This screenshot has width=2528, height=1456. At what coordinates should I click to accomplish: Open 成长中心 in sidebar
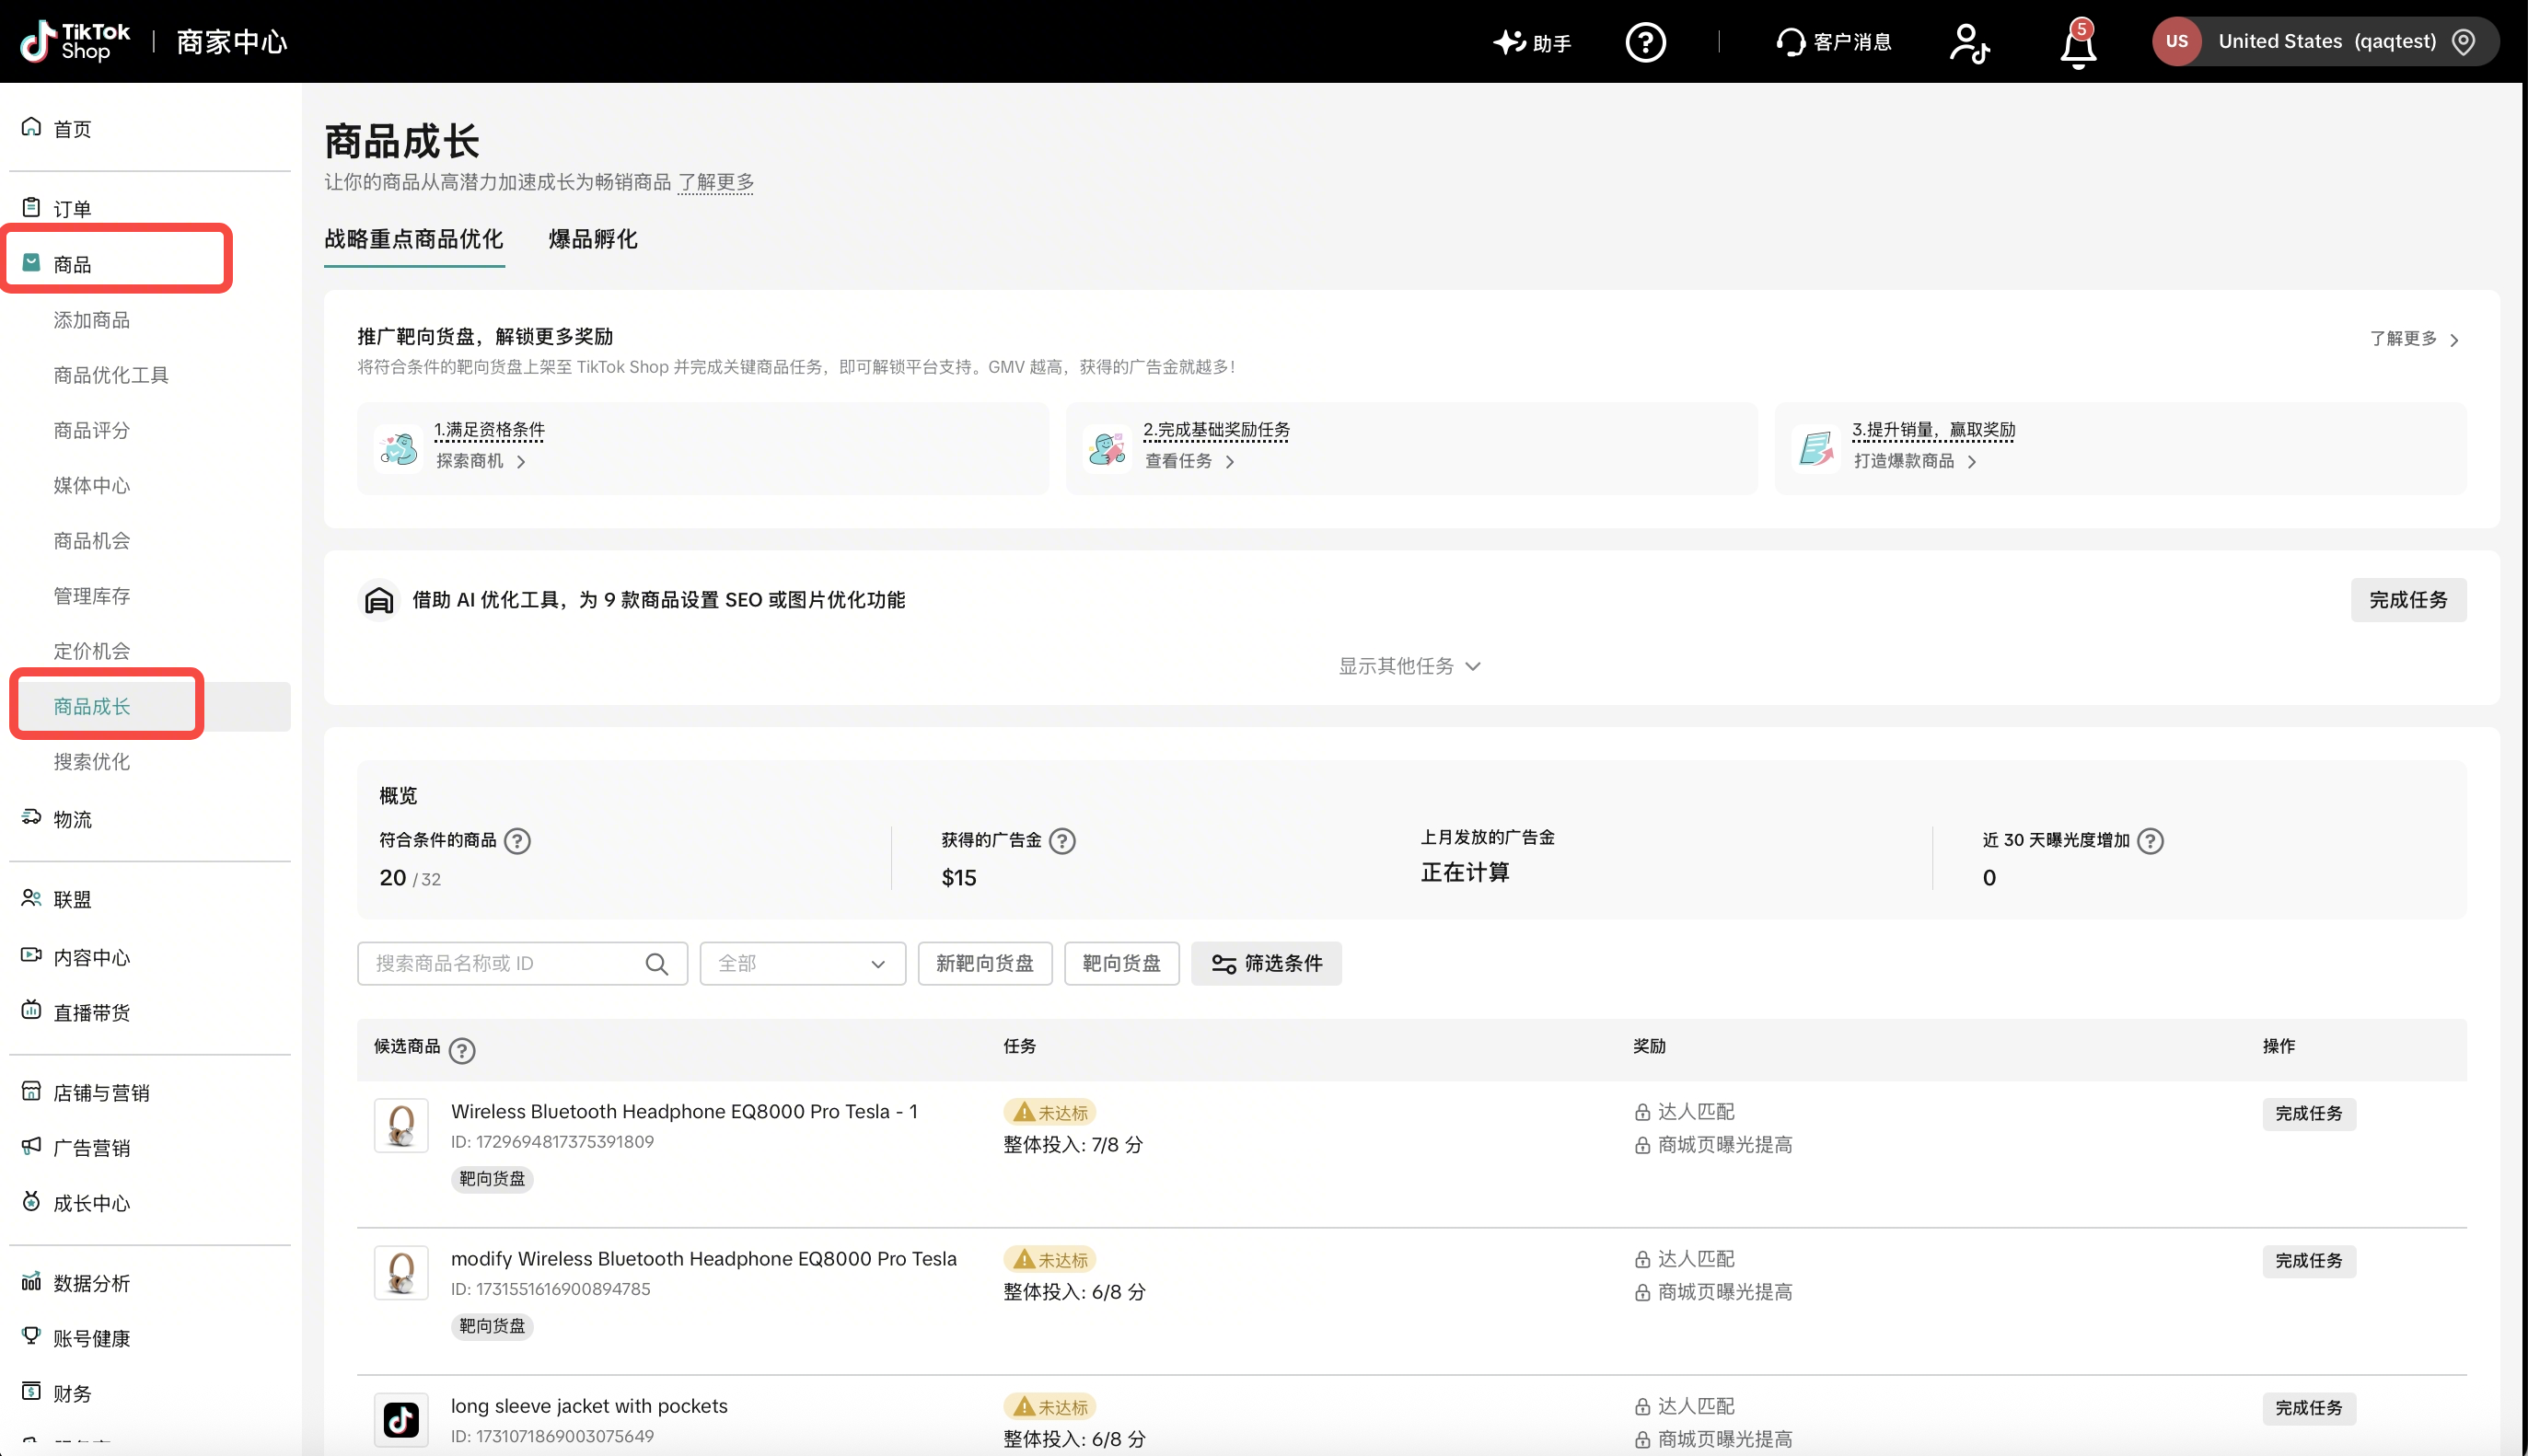coord(92,1203)
